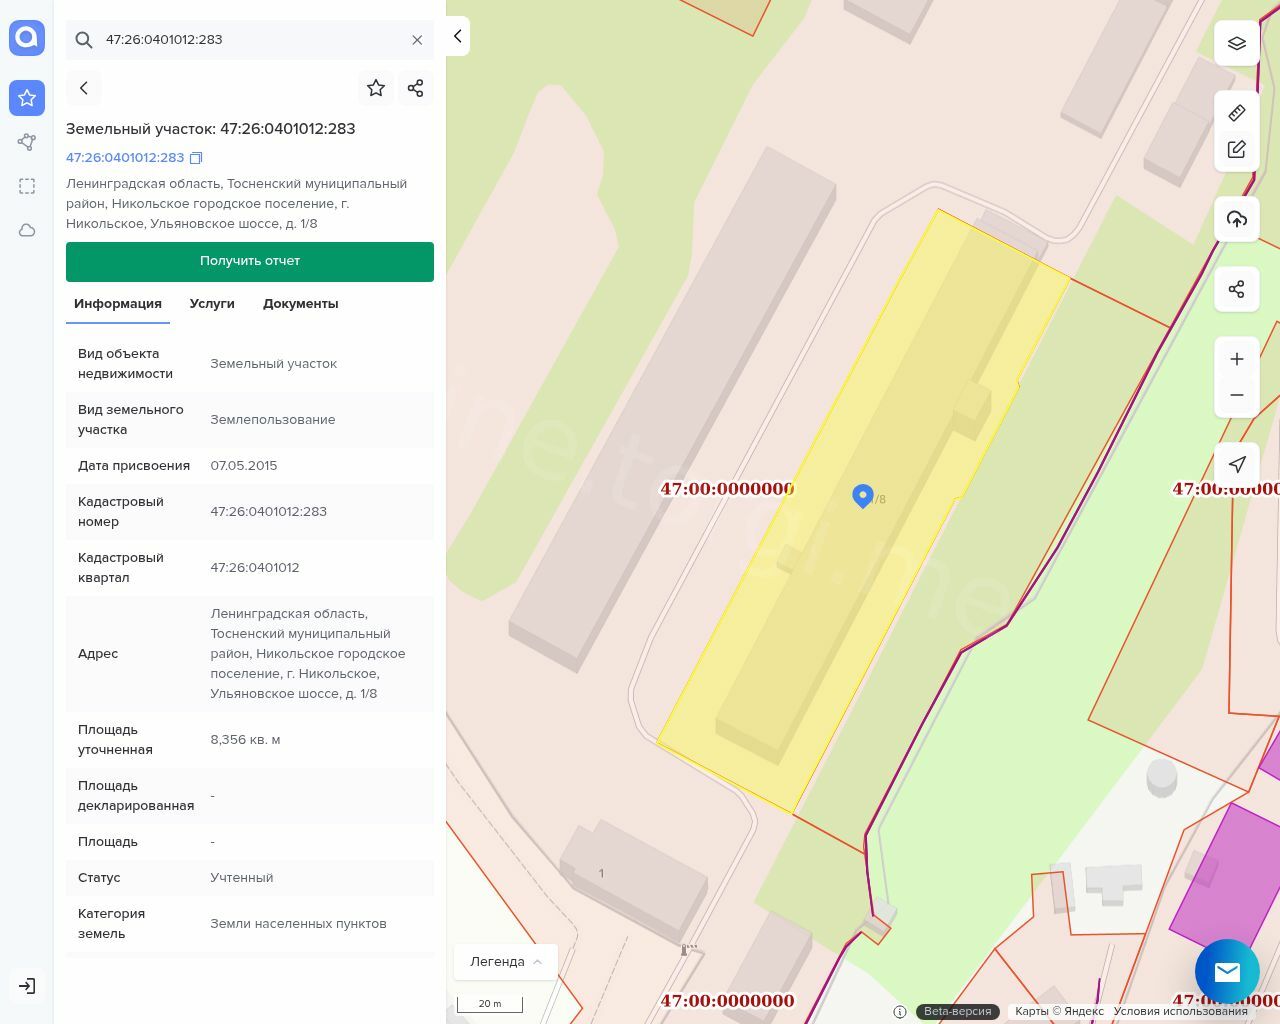
Task: Click the locate me arrow icon
Action: pyautogui.click(x=1236, y=464)
